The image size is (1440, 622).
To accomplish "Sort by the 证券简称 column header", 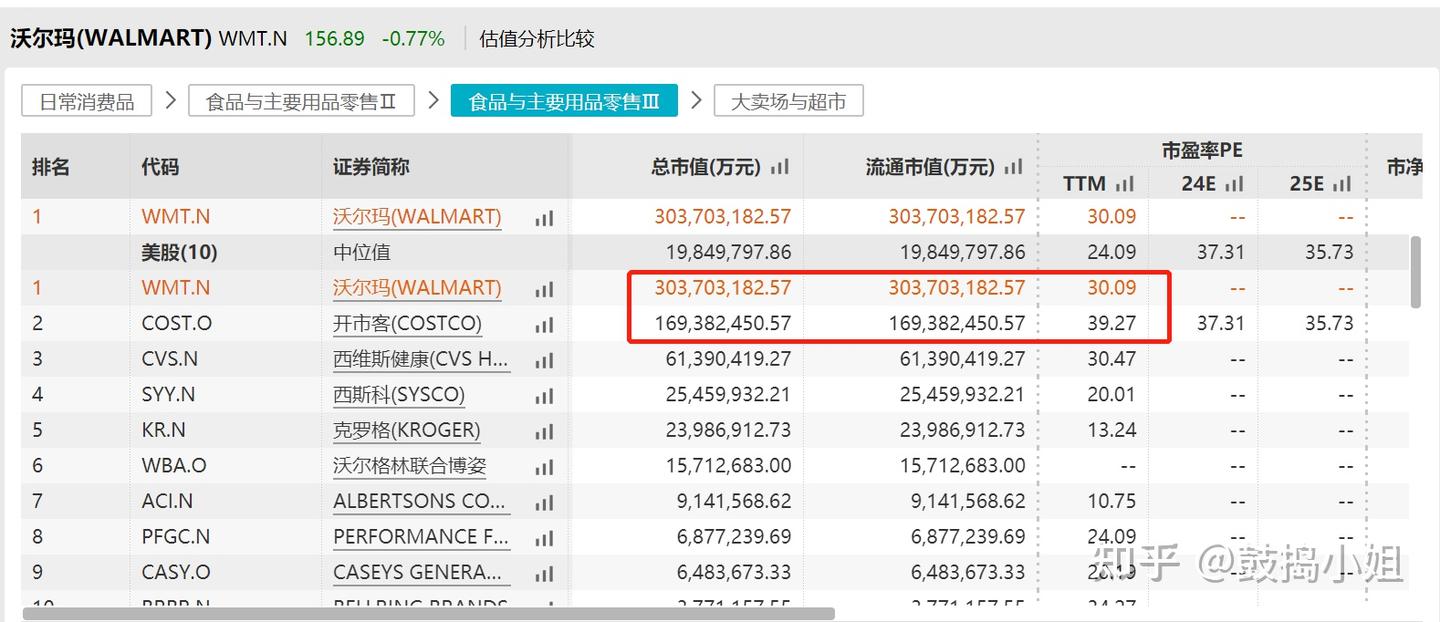I will tap(371, 167).
